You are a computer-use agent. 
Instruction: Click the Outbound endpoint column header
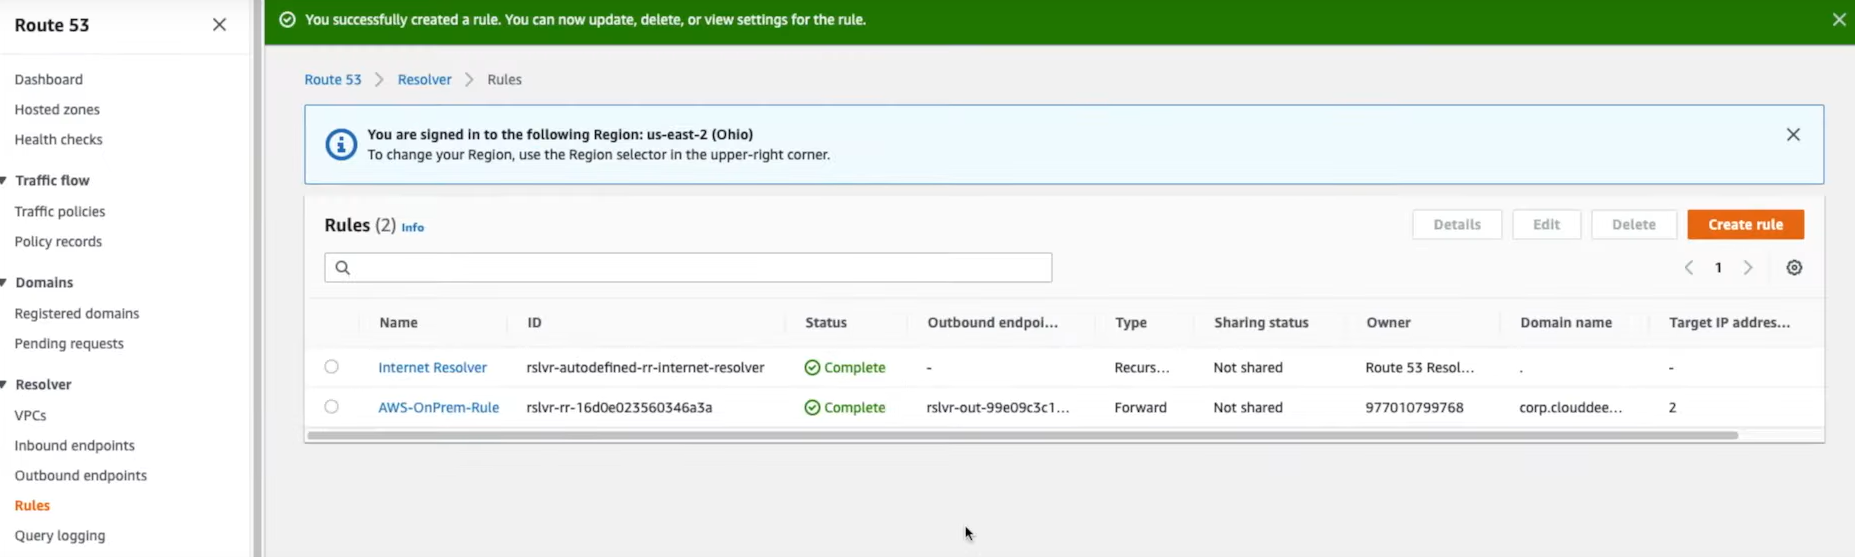pyautogui.click(x=992, y=322)
